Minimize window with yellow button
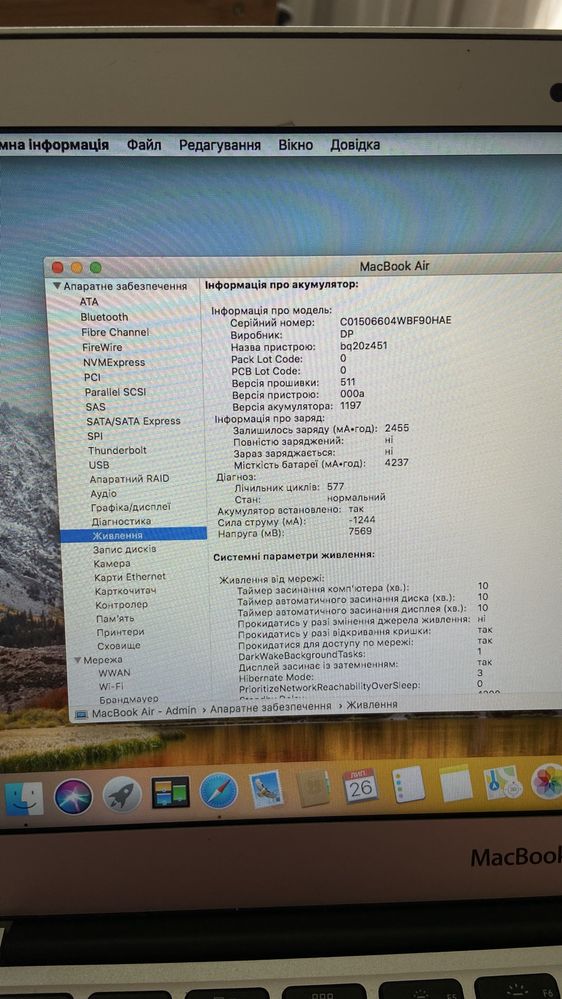Image resolution: width=562 pixels, height=999 pixels. coord(77,268)
